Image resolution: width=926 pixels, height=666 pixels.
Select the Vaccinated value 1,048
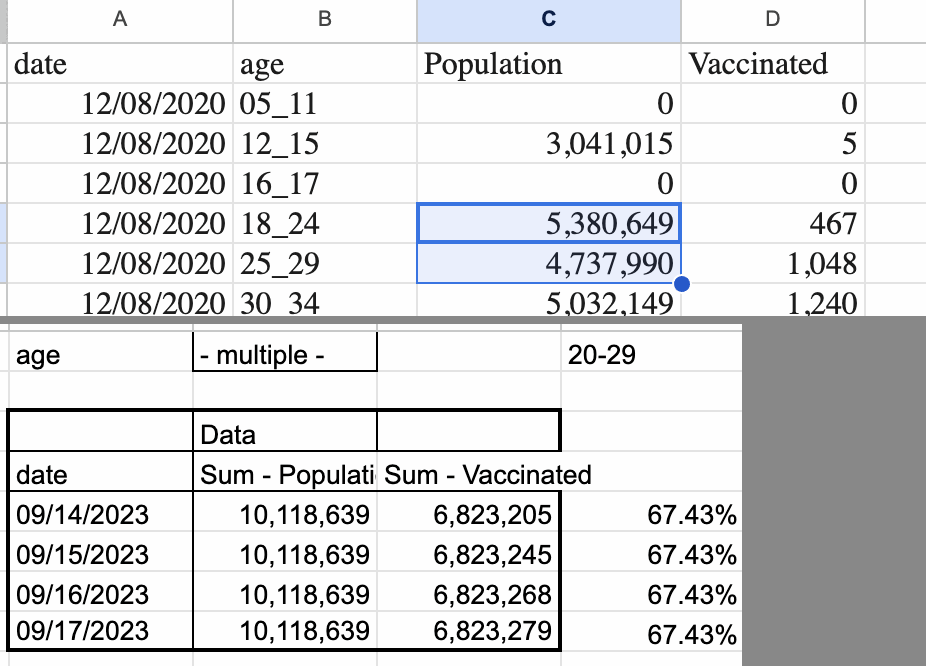click(772, 264)
